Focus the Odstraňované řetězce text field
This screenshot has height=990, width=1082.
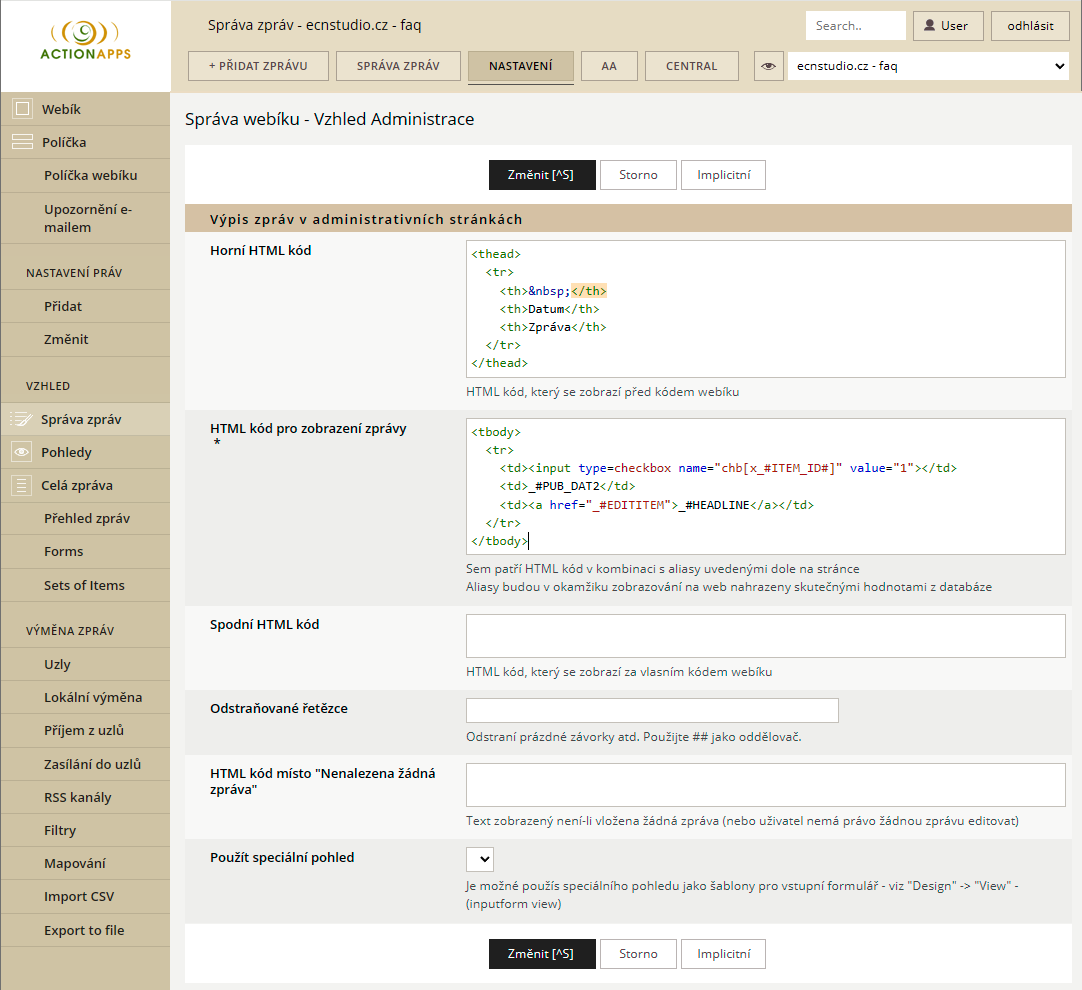[x=652, y=710]
